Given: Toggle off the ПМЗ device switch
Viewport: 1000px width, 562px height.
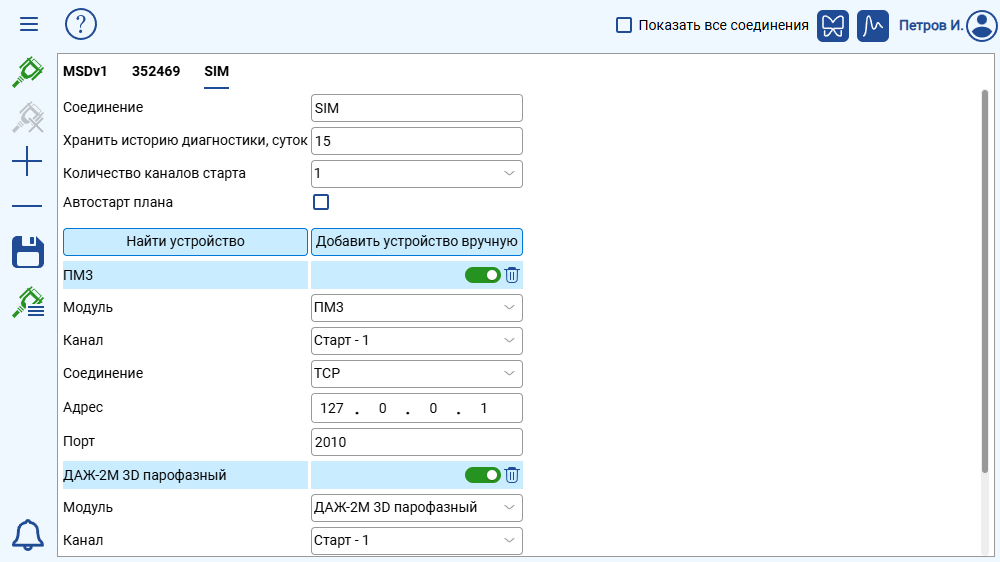Looking at the screenshot, I should point(482,275).
